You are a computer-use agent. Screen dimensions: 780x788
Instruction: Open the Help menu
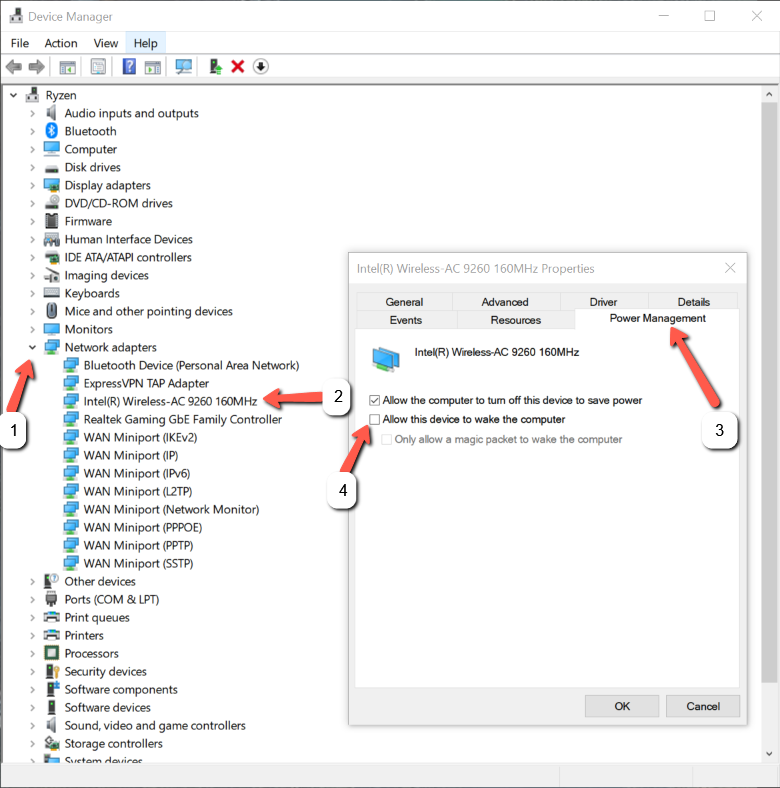[x=145, y=43]
